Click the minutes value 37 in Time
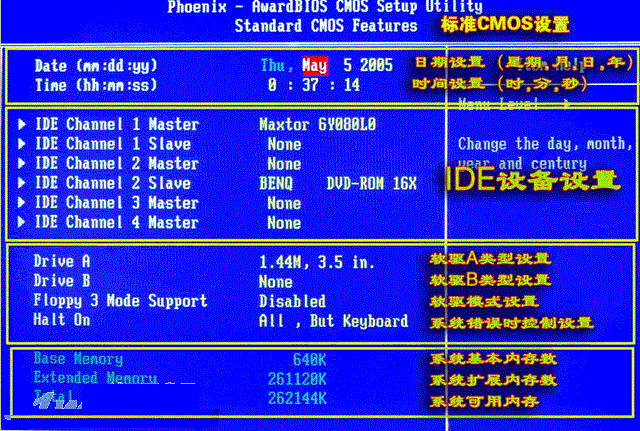The image size is (640, 431). click(315, 86)
